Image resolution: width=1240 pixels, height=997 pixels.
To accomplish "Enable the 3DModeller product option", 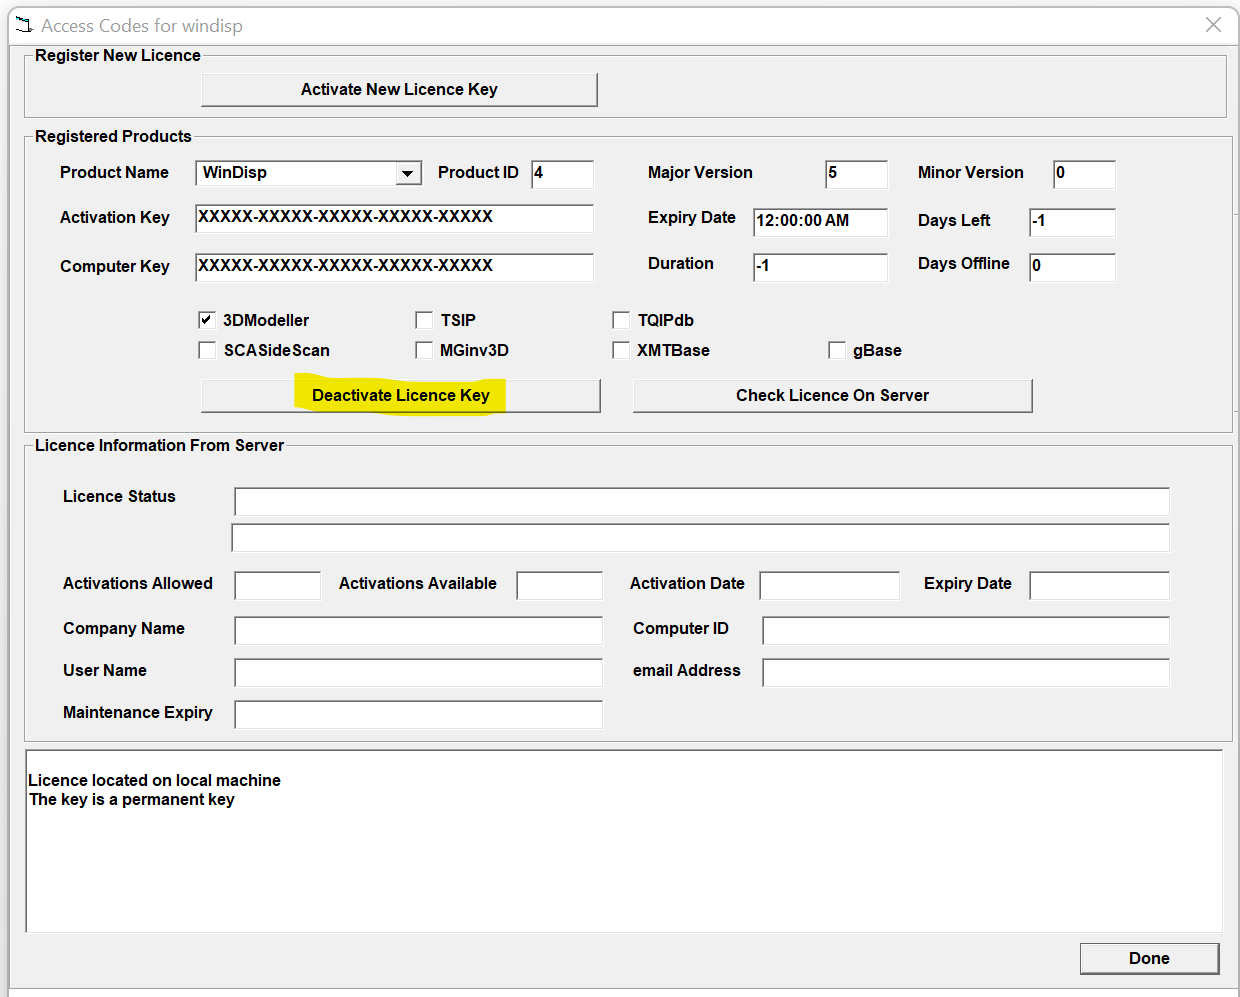I will pos(207,319).
